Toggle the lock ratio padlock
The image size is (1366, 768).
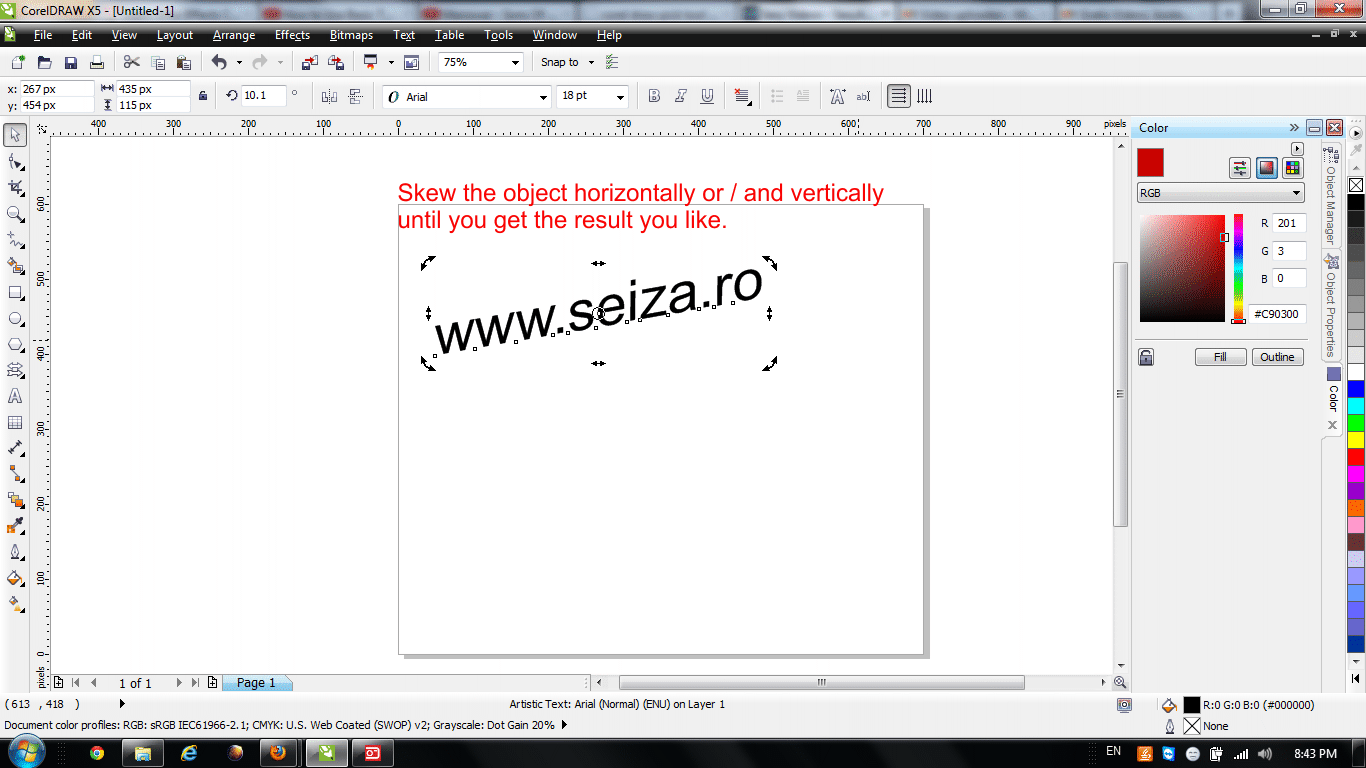[203, 96]
